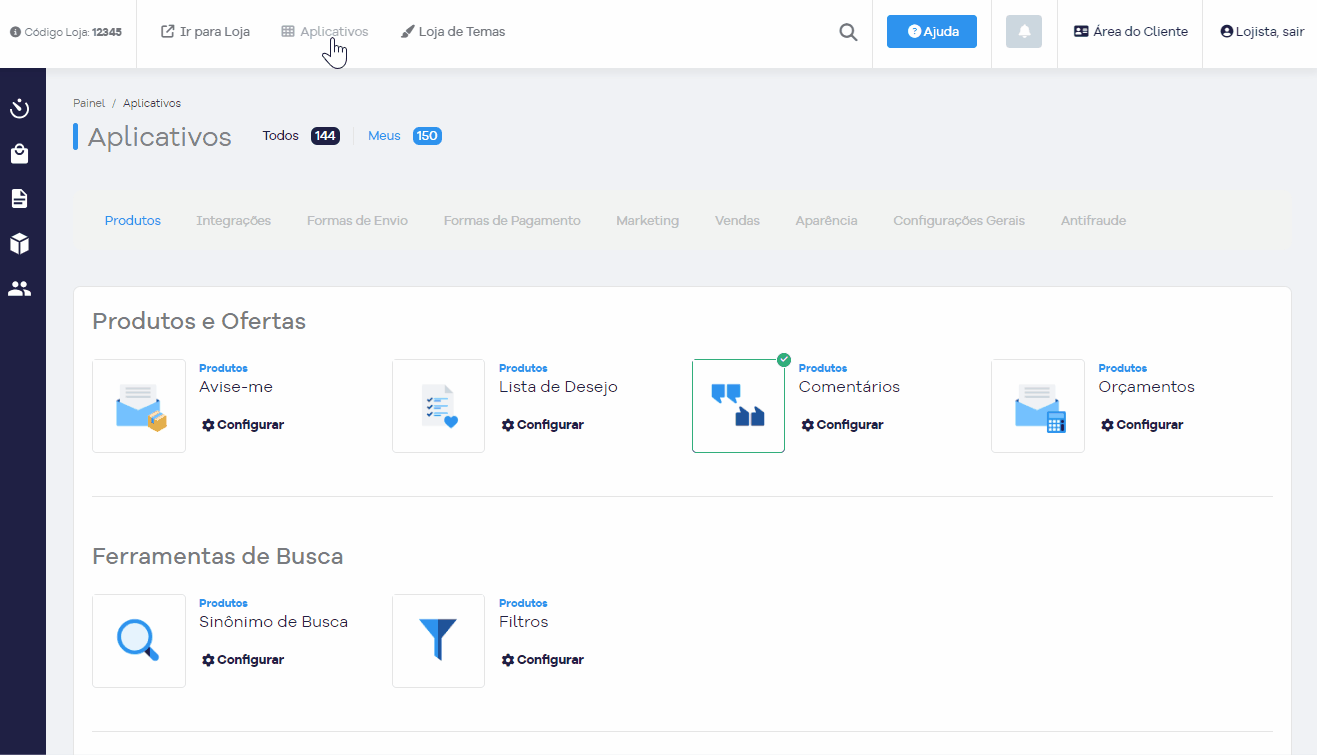Click the gear icon for Orçamentos
Viewport: 1317px width, 755px height.
tap(1107, 425)
